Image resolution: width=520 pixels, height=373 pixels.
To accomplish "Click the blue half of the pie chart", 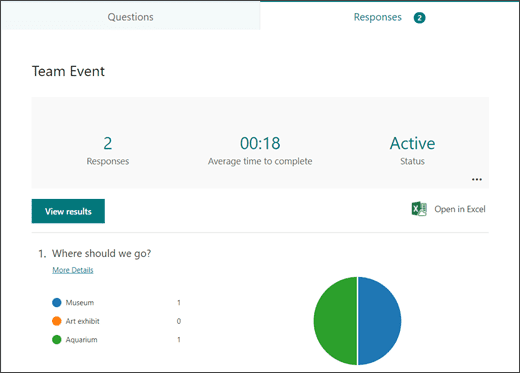I will pyautogui.click(x=379, y=321).
